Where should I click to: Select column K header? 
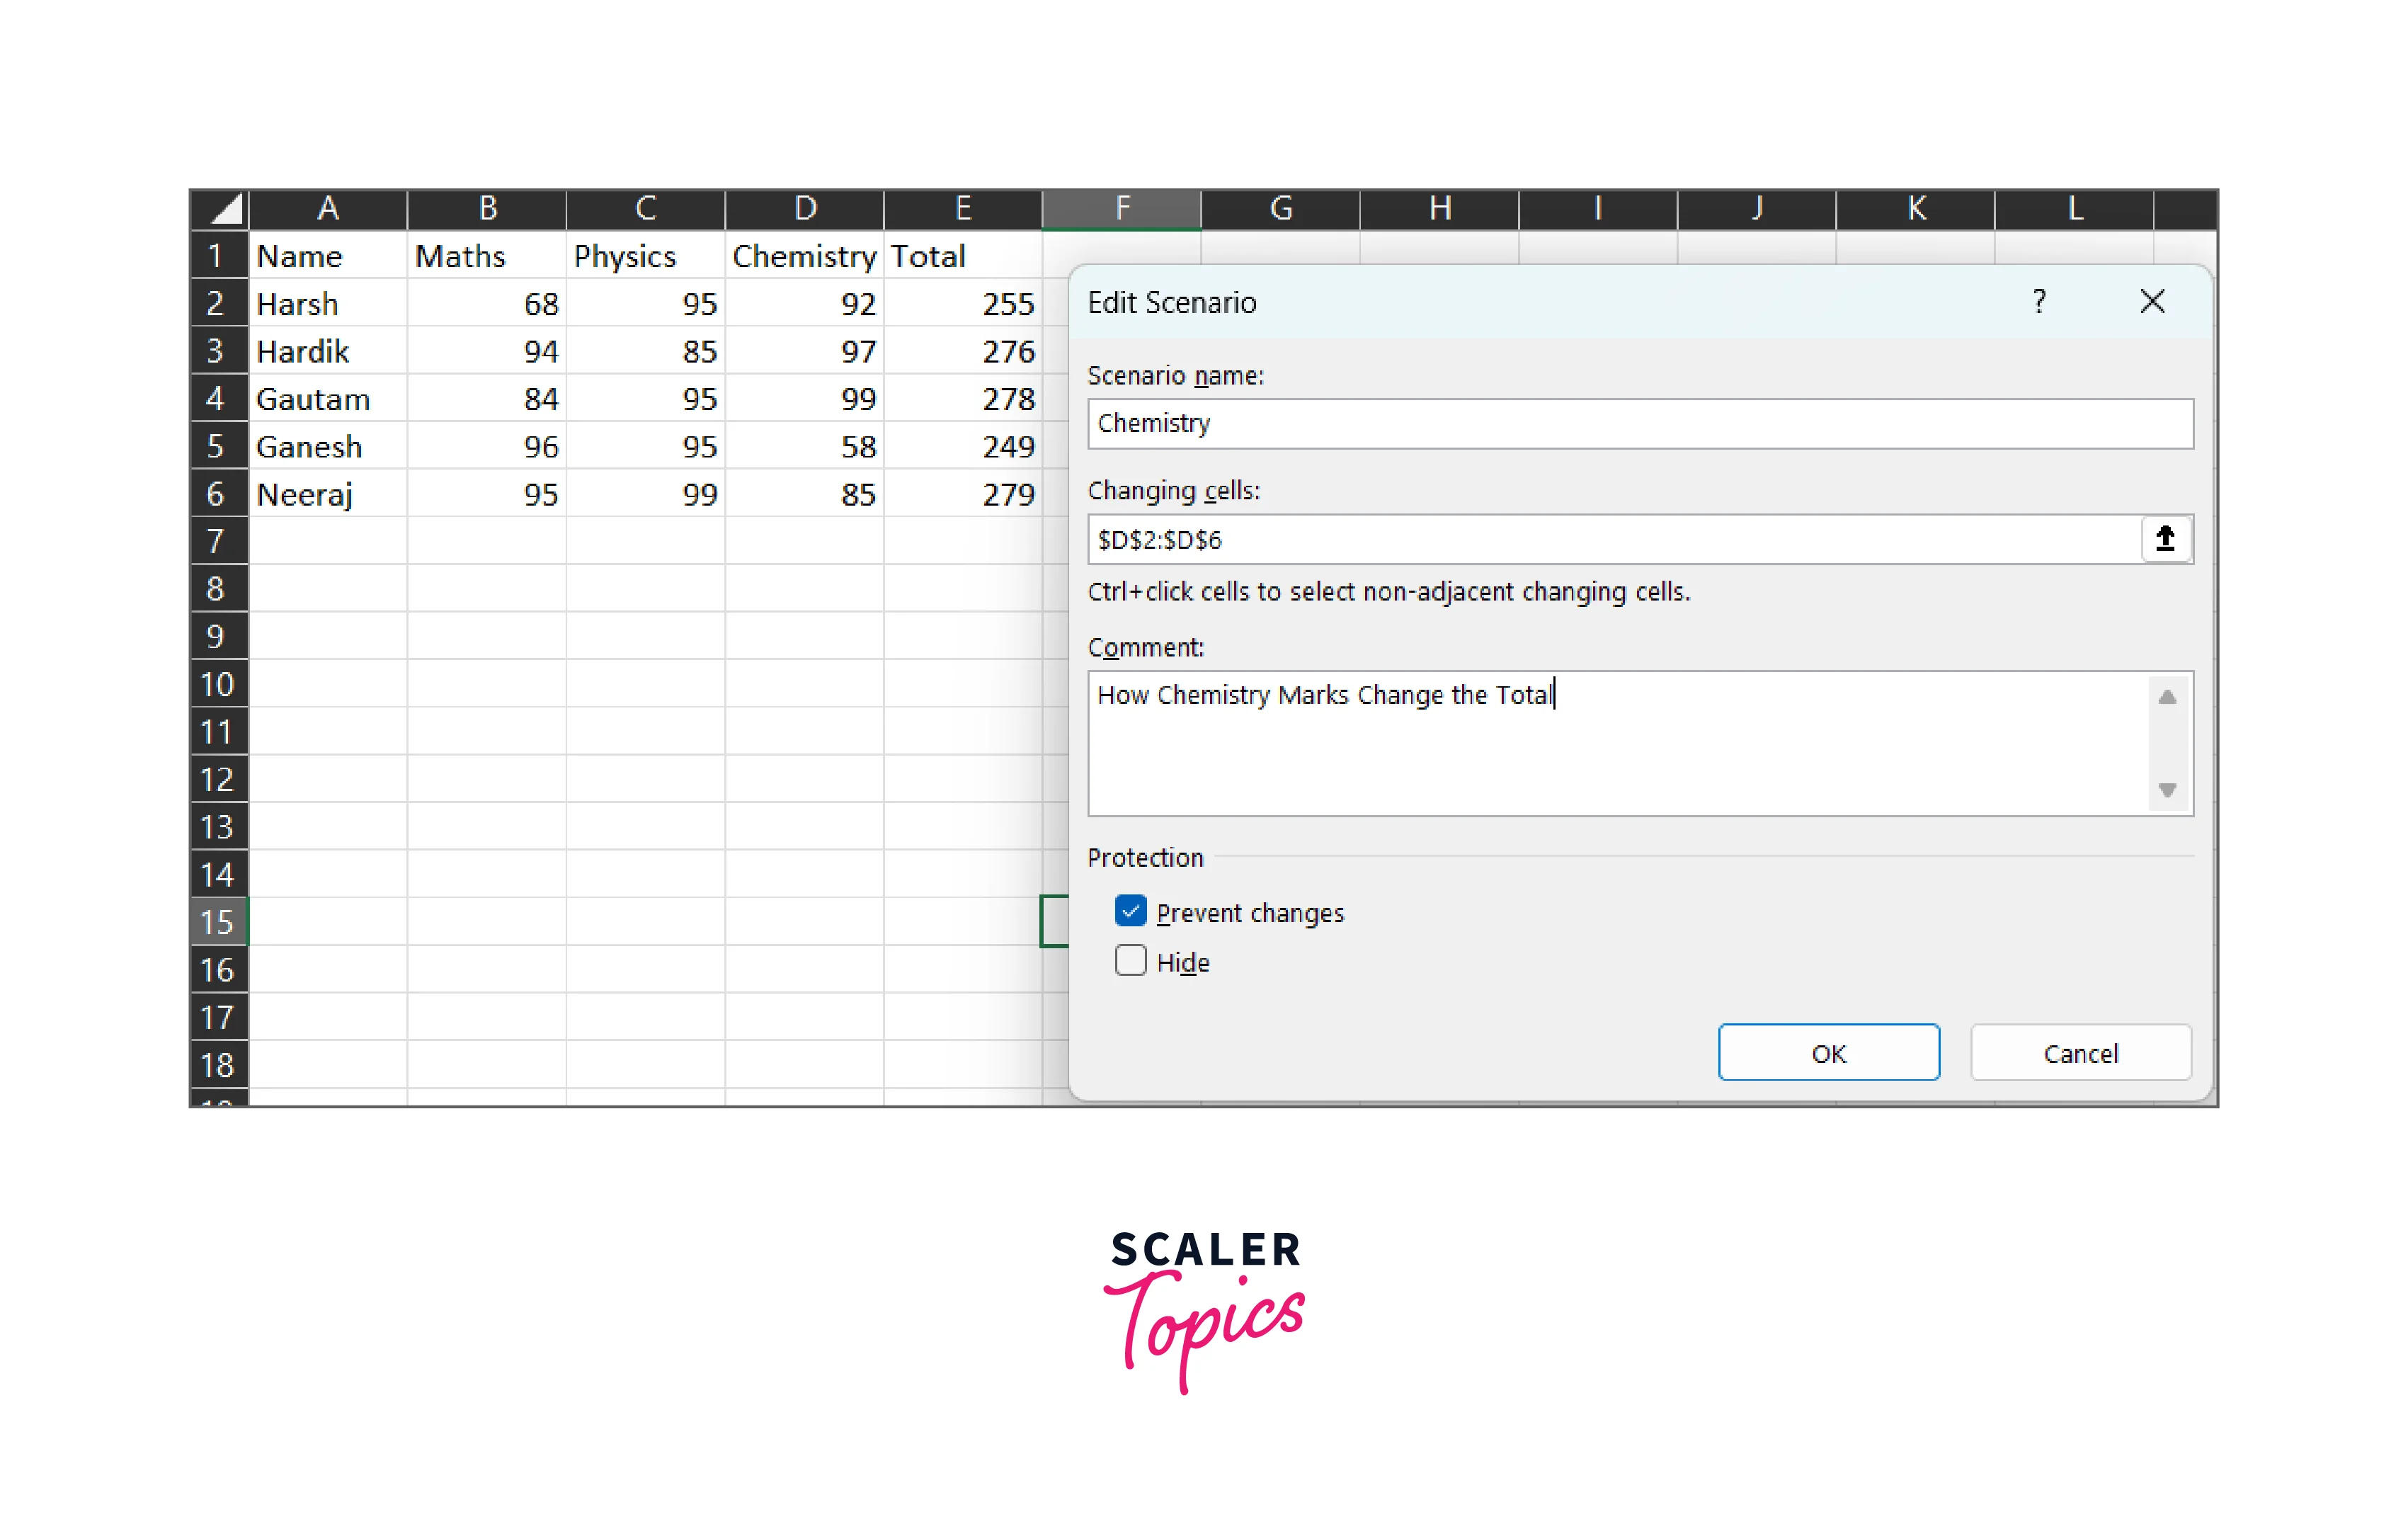pos(1915,209)
